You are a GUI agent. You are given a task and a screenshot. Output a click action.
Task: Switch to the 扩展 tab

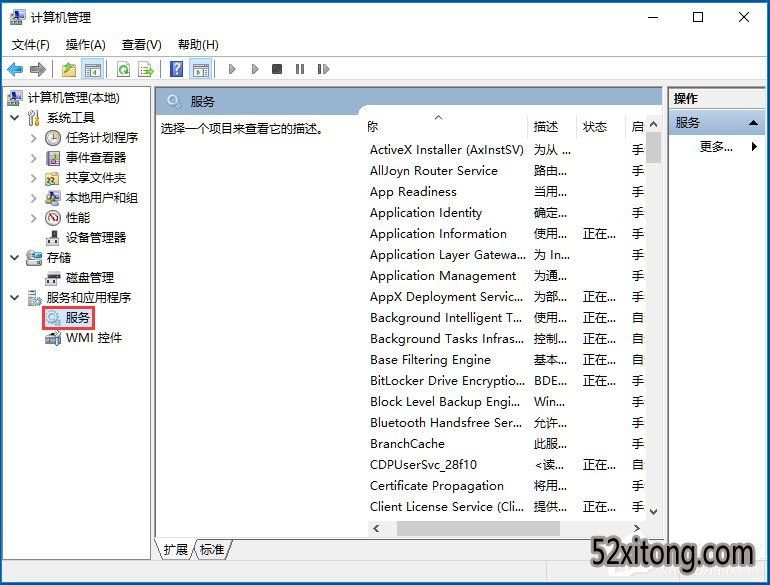(x=176, y=550)
